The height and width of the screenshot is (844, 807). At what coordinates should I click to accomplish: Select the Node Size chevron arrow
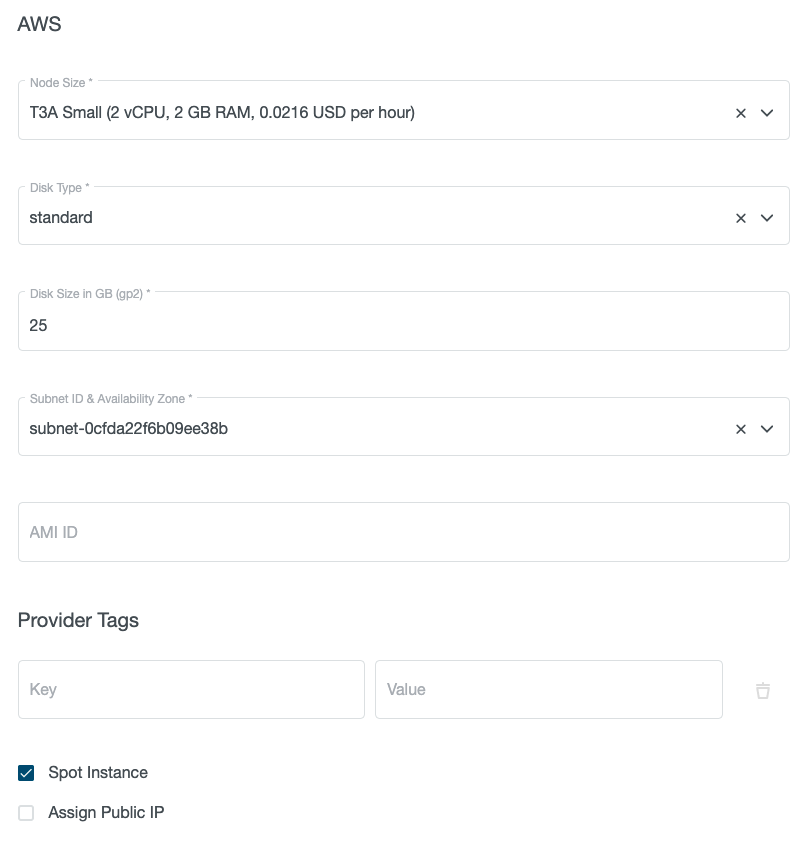pyautogui.click(x=767, y=112)
